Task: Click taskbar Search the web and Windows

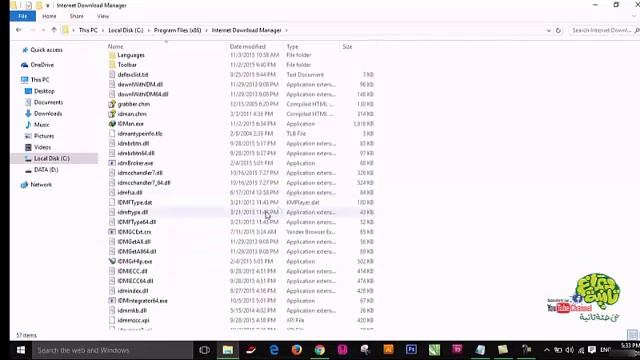Action: pos(112,350)
